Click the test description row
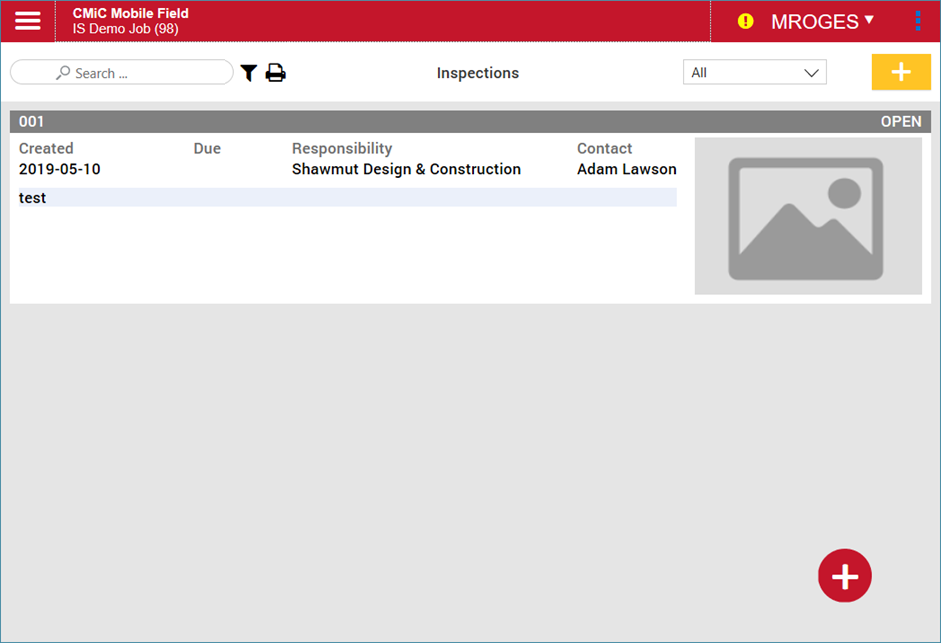 click(x=347, y=198)
